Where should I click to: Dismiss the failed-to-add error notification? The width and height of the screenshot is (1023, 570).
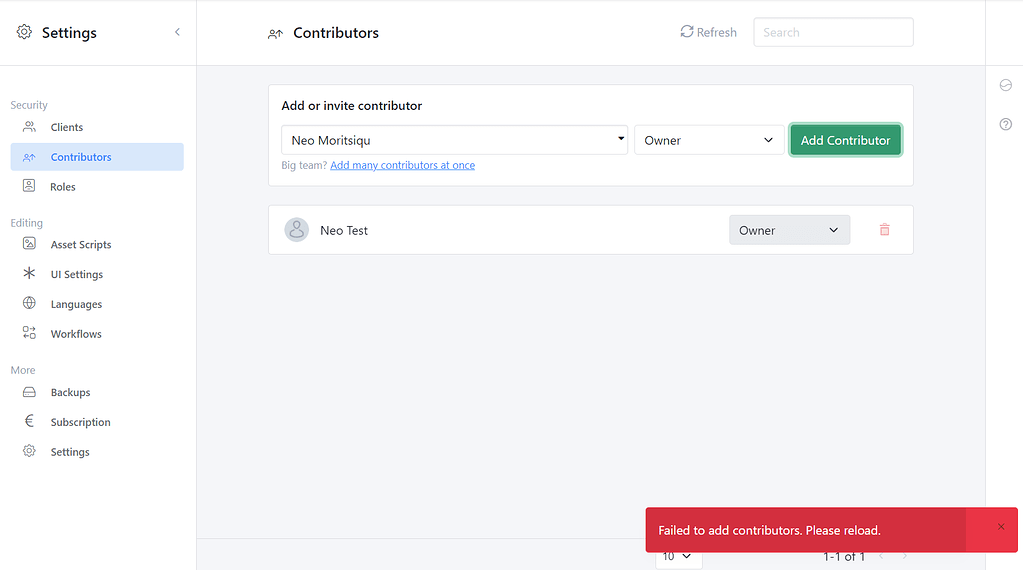[1001, 527]
